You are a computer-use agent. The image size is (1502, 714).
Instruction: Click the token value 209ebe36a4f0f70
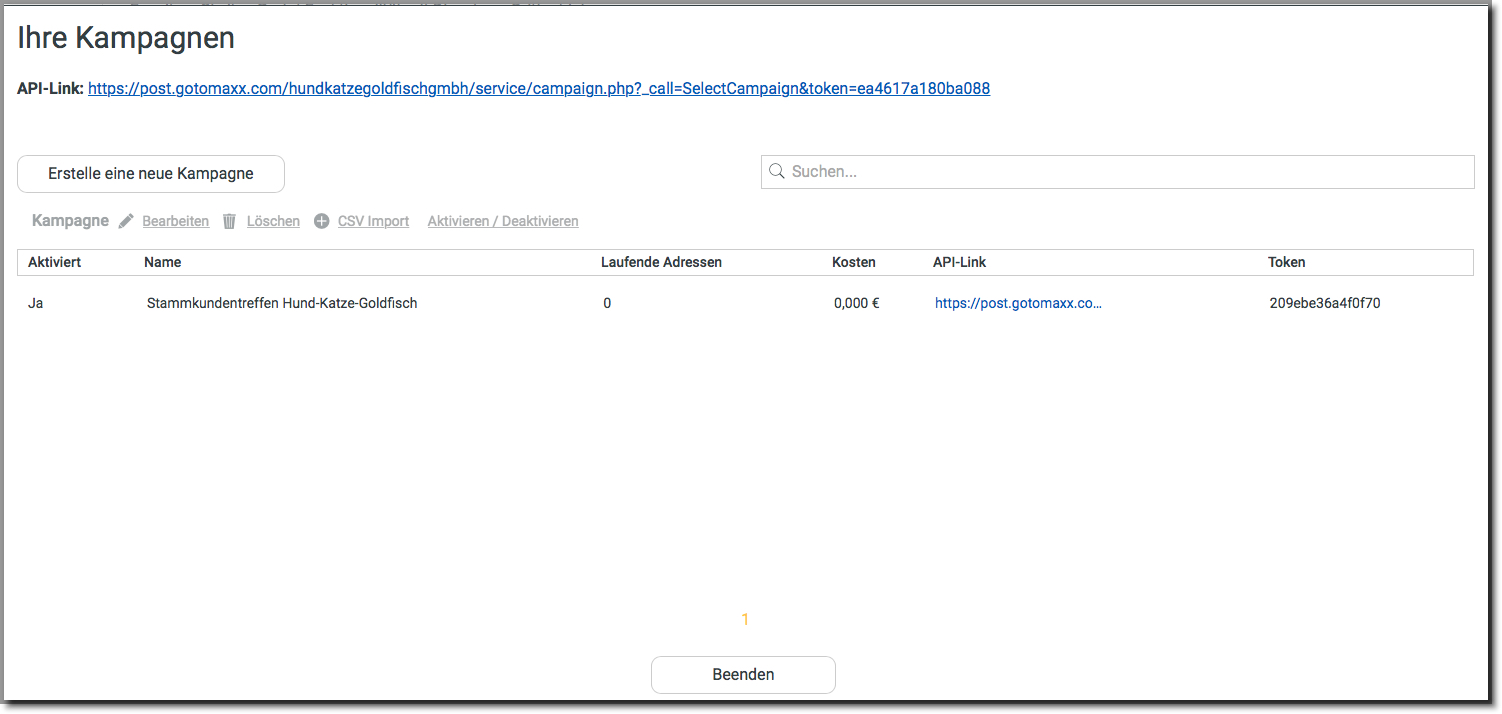[1324, 303]
